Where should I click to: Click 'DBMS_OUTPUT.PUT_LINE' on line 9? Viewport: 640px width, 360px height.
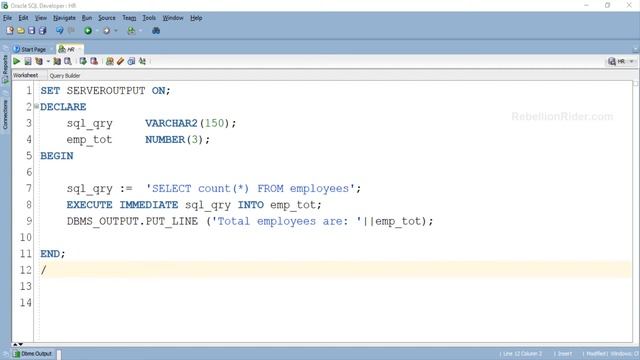(132, 222)
